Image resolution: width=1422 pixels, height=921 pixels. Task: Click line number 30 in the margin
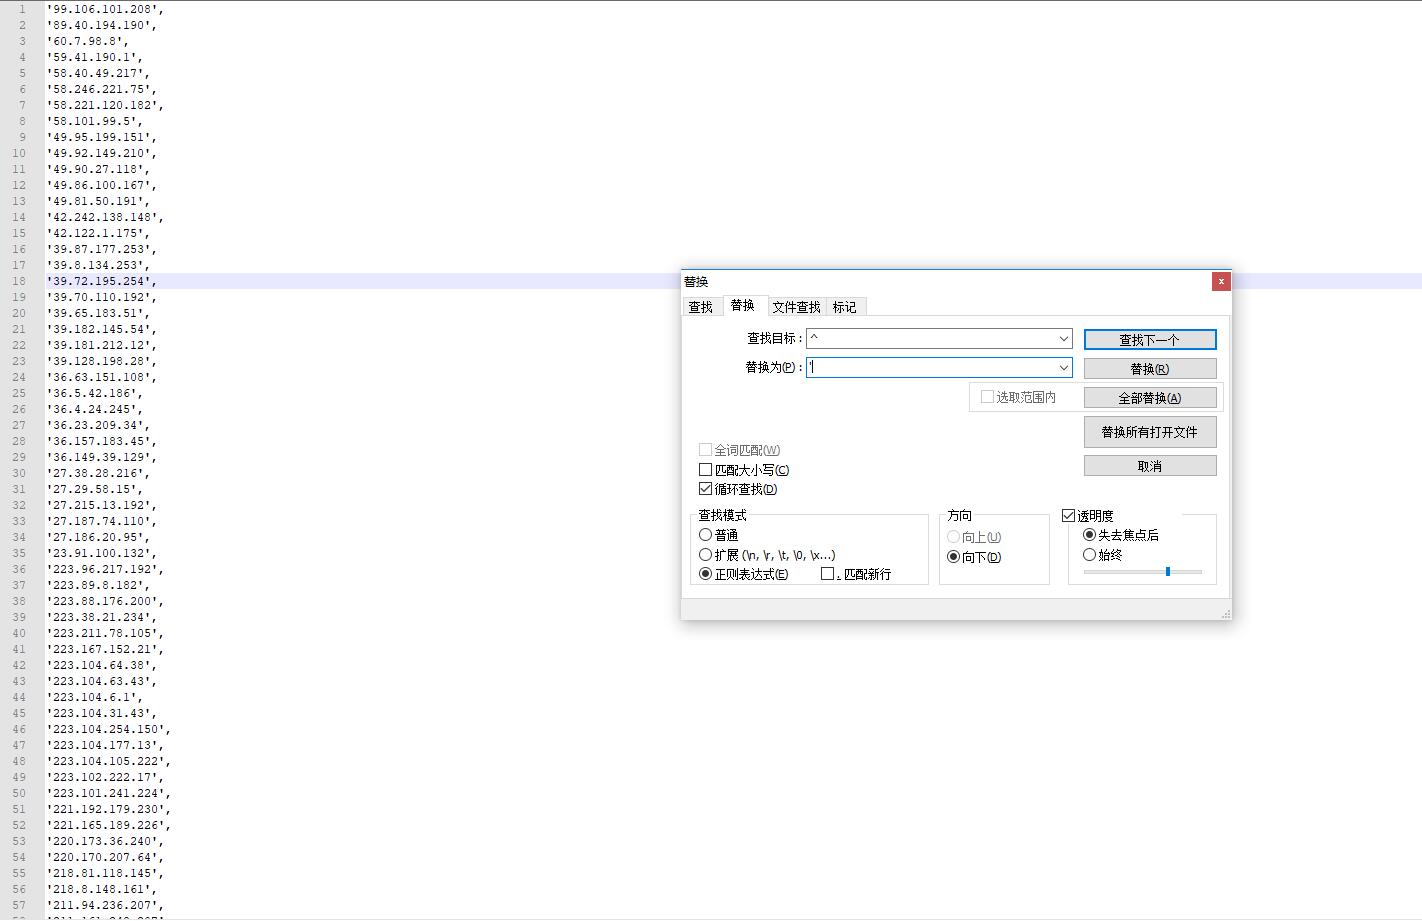tap(19, 473)
